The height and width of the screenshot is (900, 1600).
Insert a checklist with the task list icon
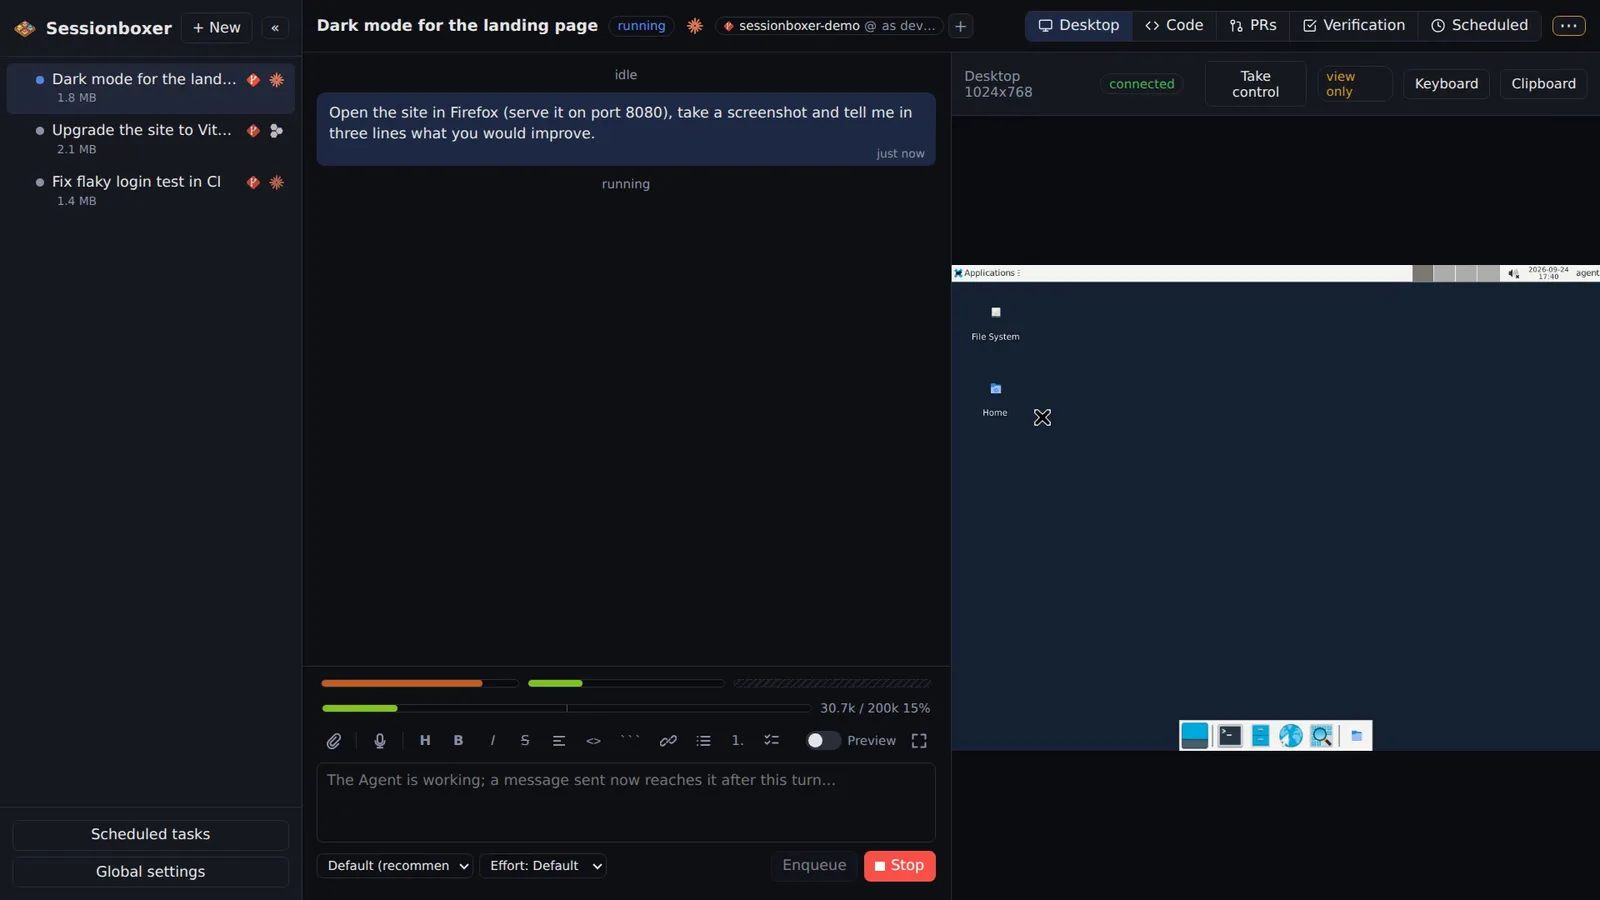772,741
